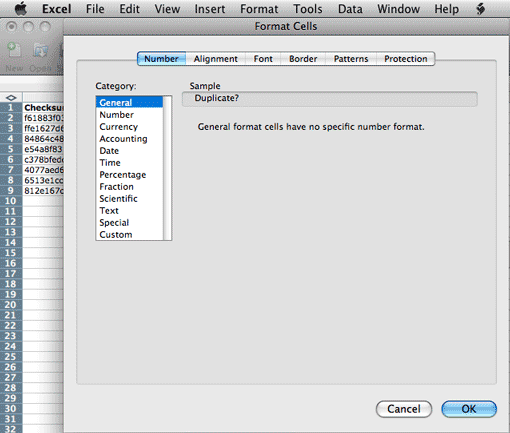Open the Protection tab
Image resolution: width=510 pixels, height=433 pixels.
pos(406,59)
